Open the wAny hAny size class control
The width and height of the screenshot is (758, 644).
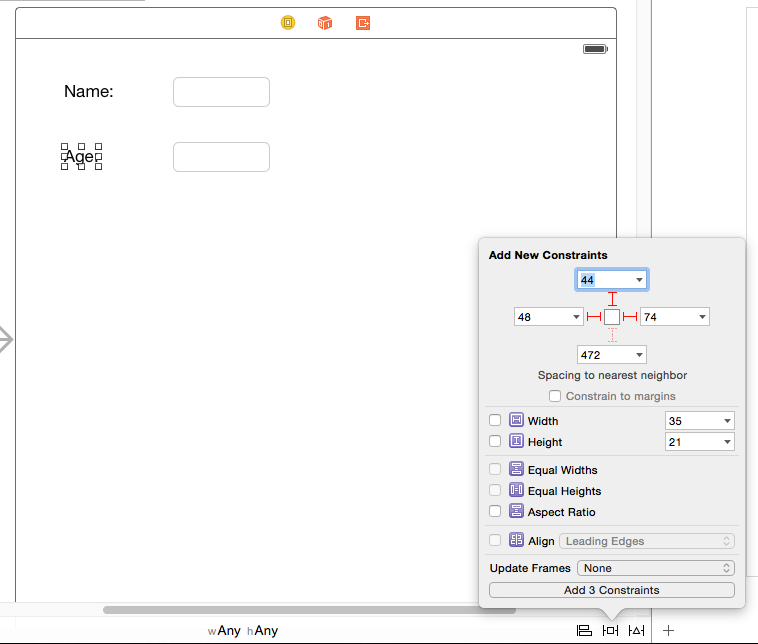point(242,631)
